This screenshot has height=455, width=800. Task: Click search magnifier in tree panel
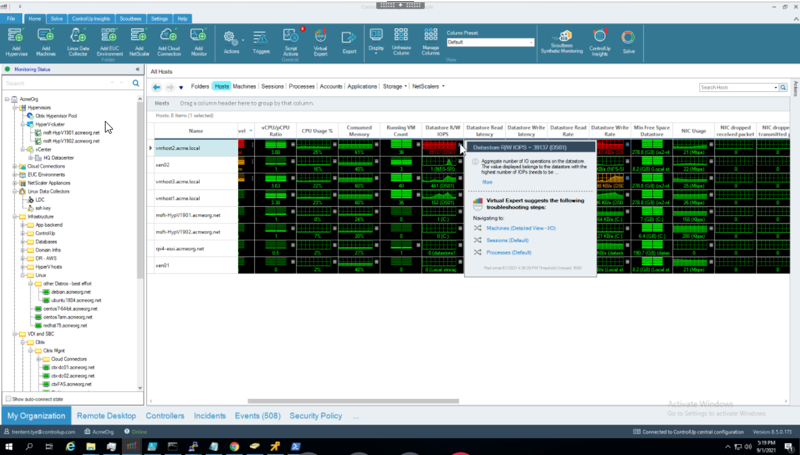136,83
